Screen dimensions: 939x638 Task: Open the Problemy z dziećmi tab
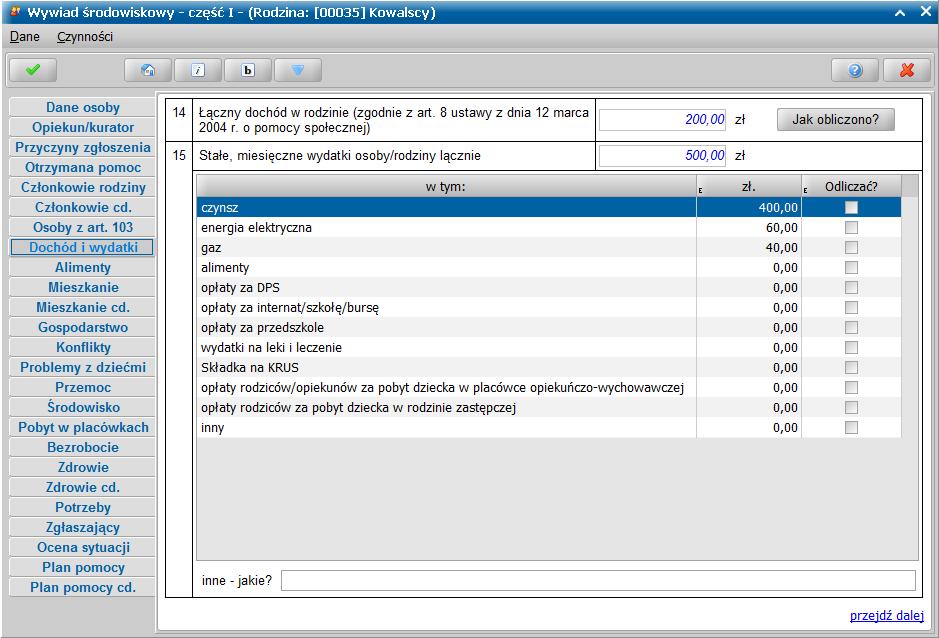click(83, 367)
